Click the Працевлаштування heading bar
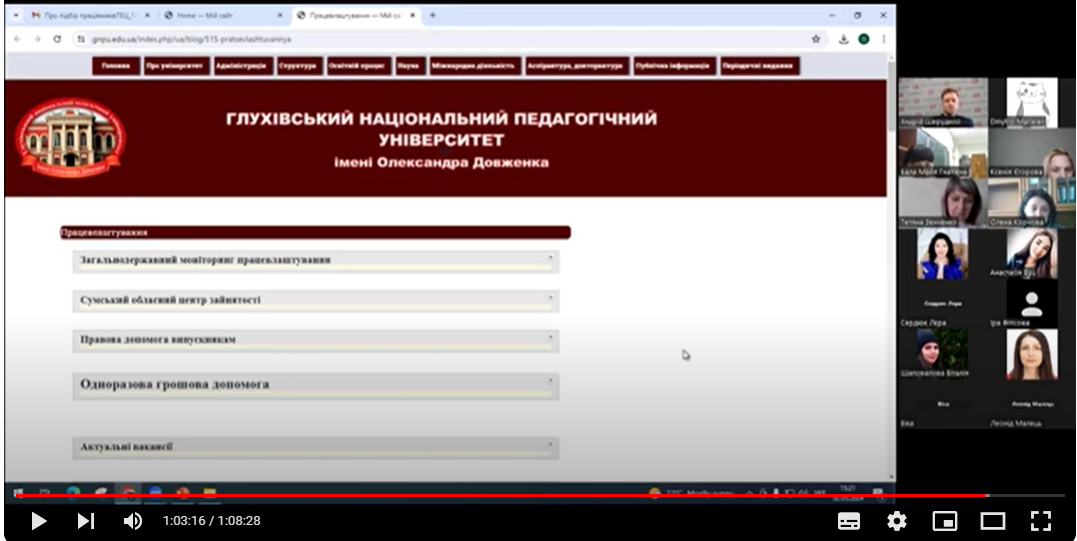 [315, 233]
